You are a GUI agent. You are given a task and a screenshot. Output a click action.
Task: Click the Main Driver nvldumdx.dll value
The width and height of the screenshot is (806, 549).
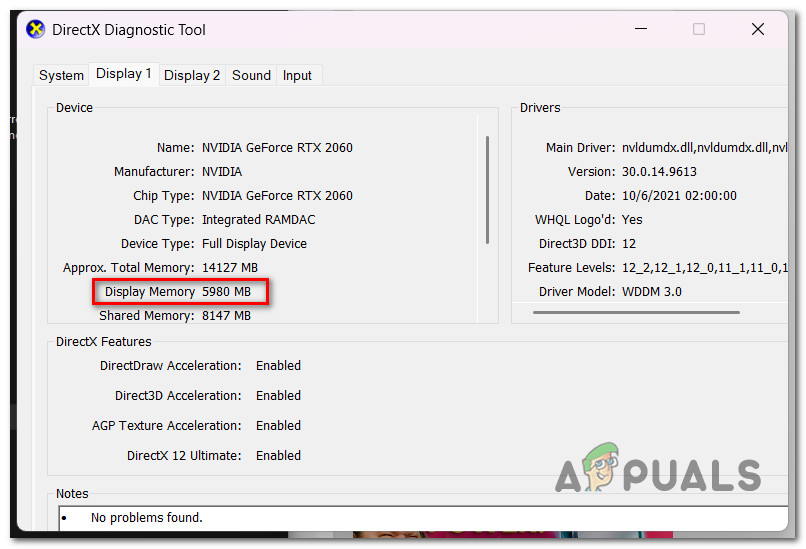coord(704,148)
